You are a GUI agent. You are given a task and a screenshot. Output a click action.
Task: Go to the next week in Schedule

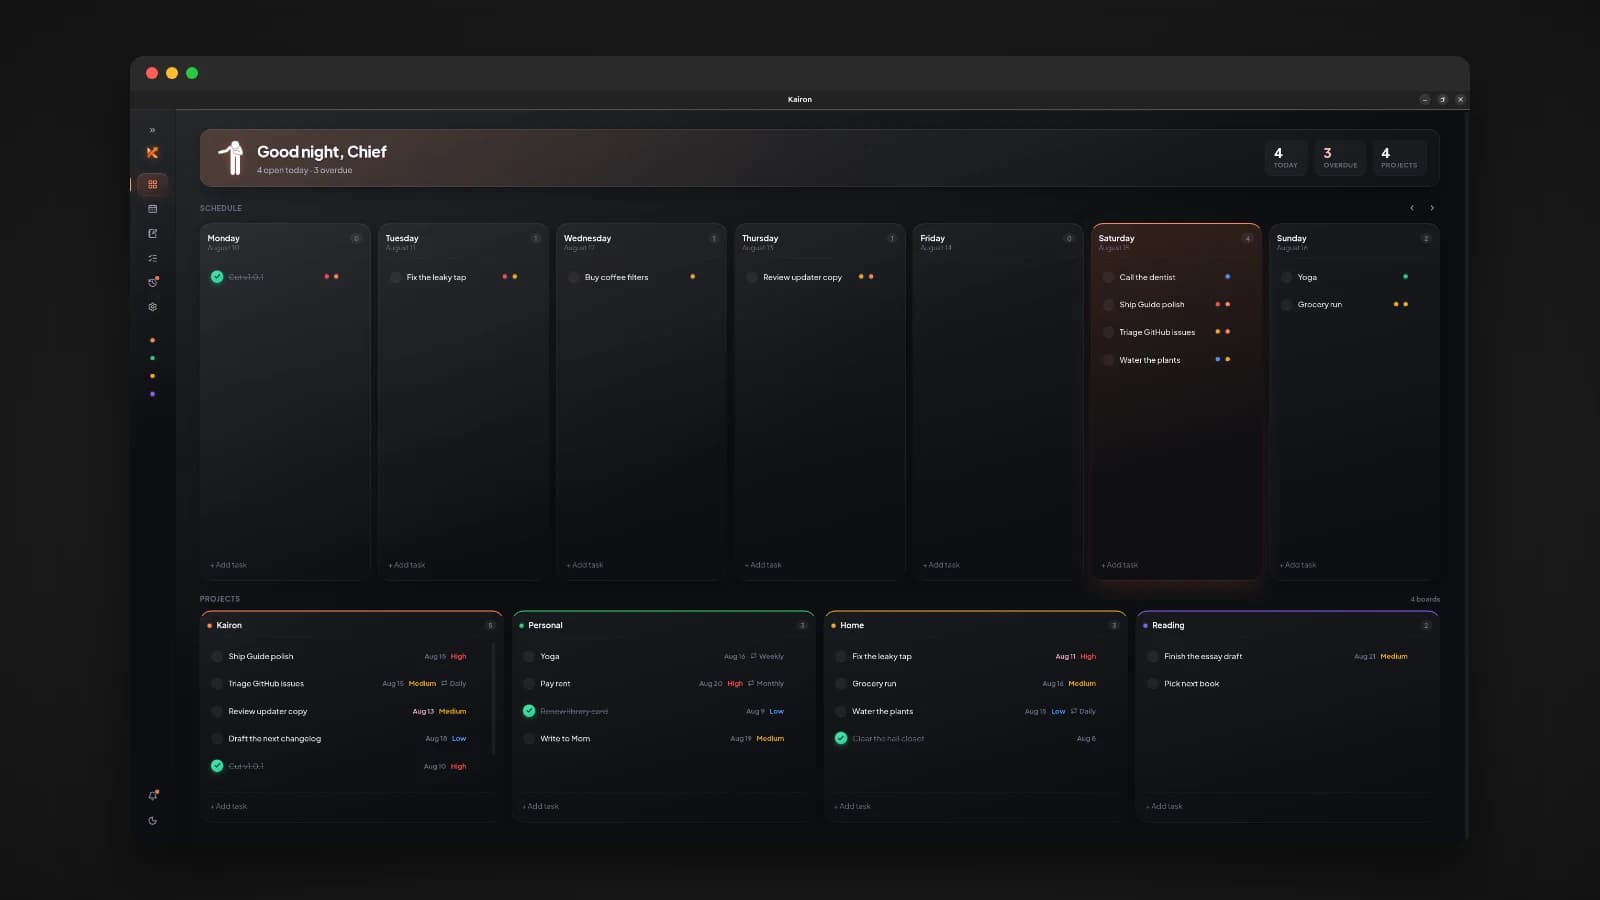[x=1432, y=208]
